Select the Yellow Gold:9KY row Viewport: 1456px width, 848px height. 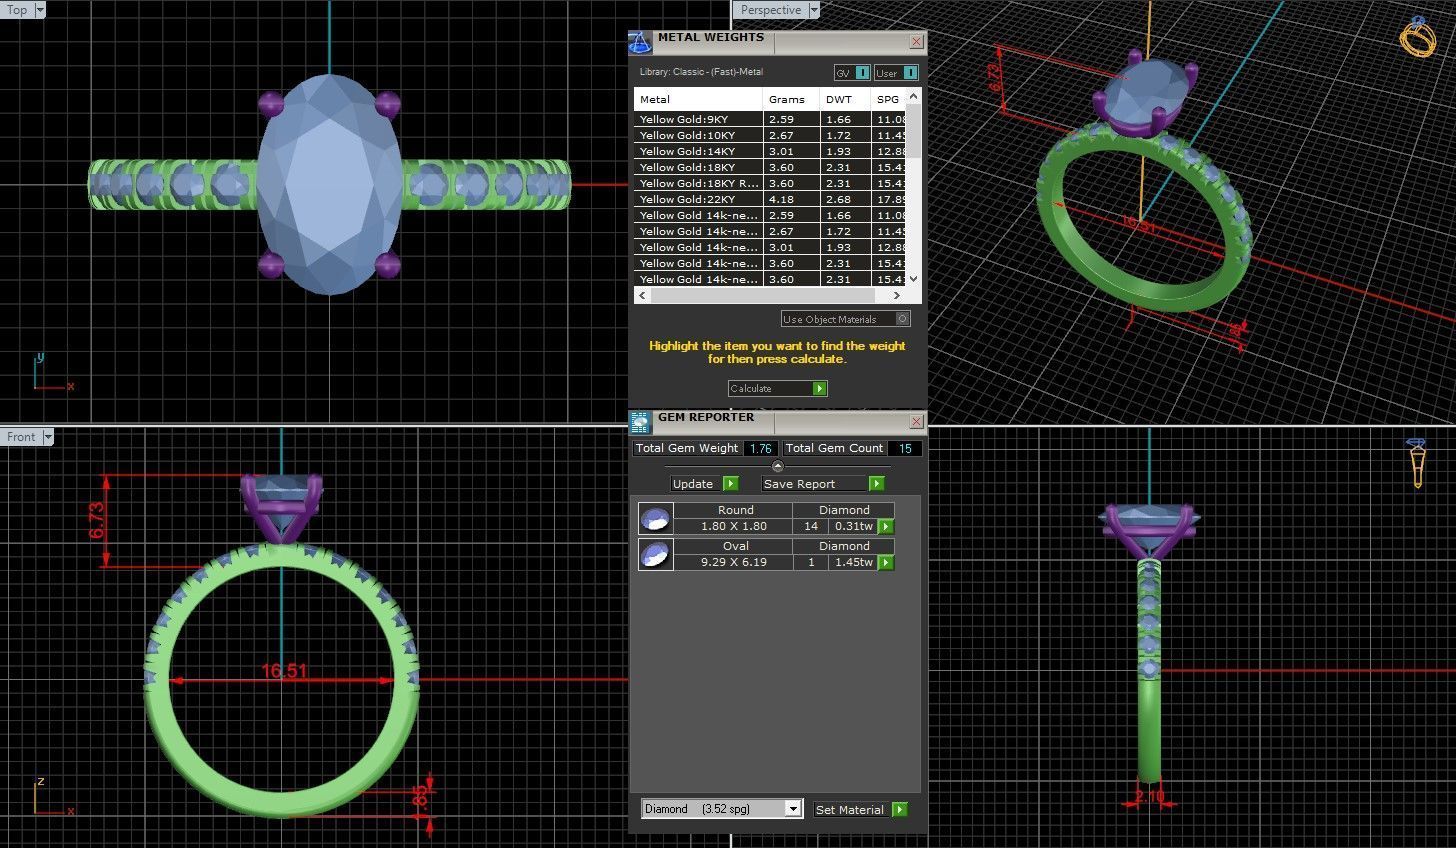tap(770, 119)
